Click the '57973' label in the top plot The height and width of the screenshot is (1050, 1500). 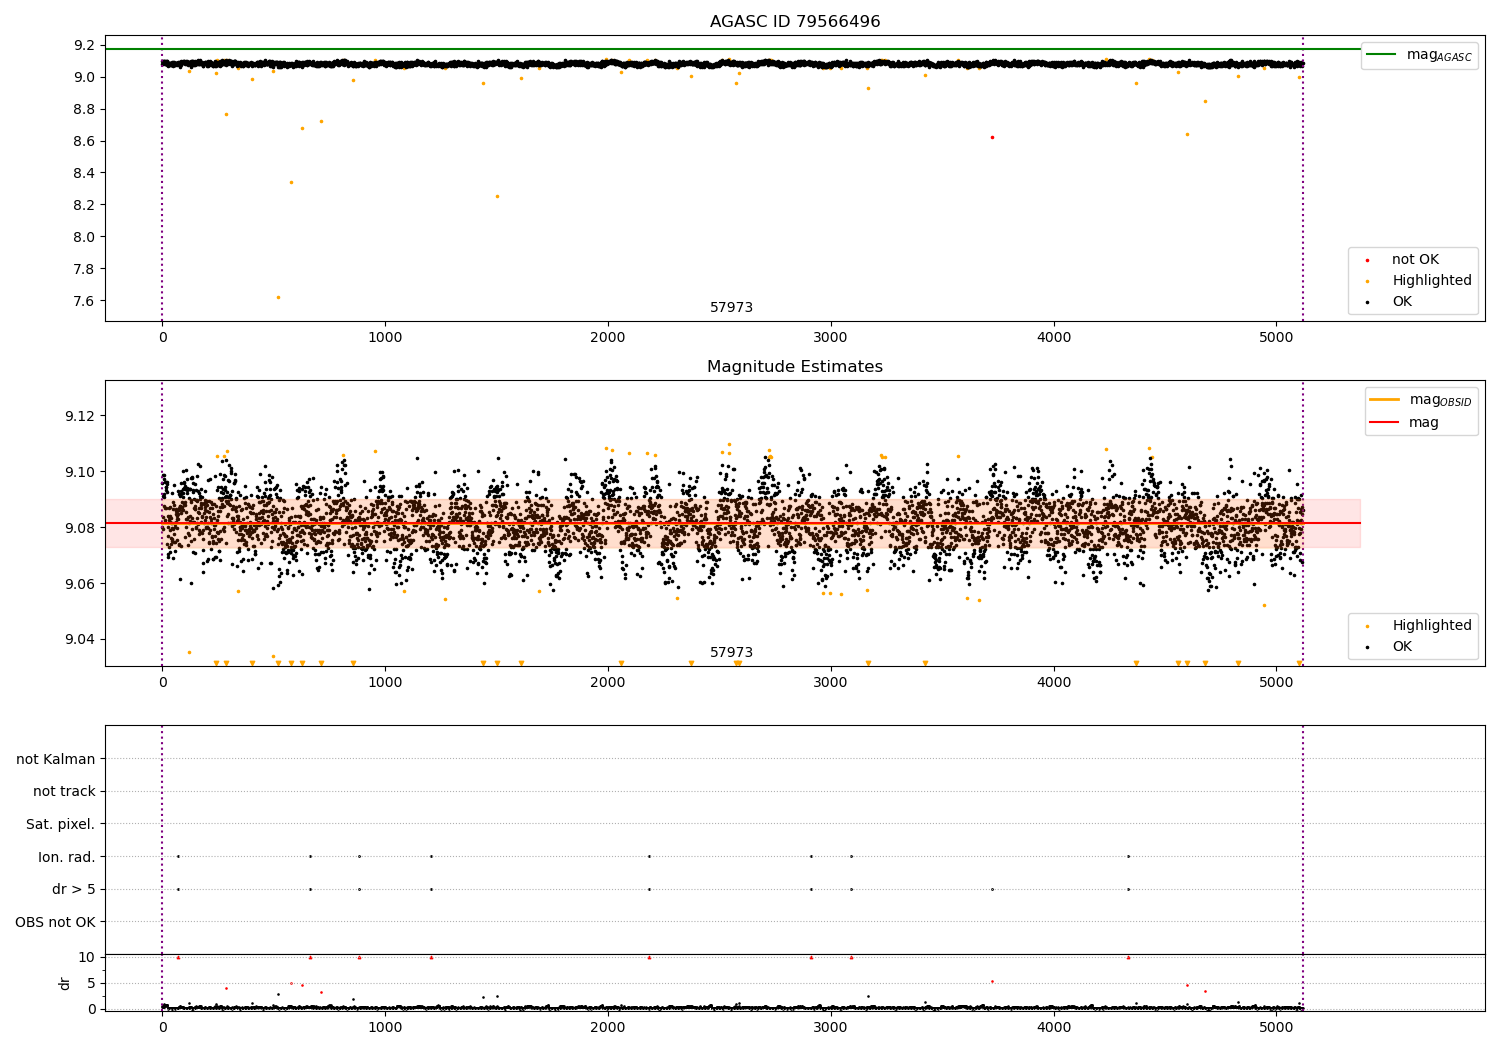pyautogui.click(x=731, y=308)
